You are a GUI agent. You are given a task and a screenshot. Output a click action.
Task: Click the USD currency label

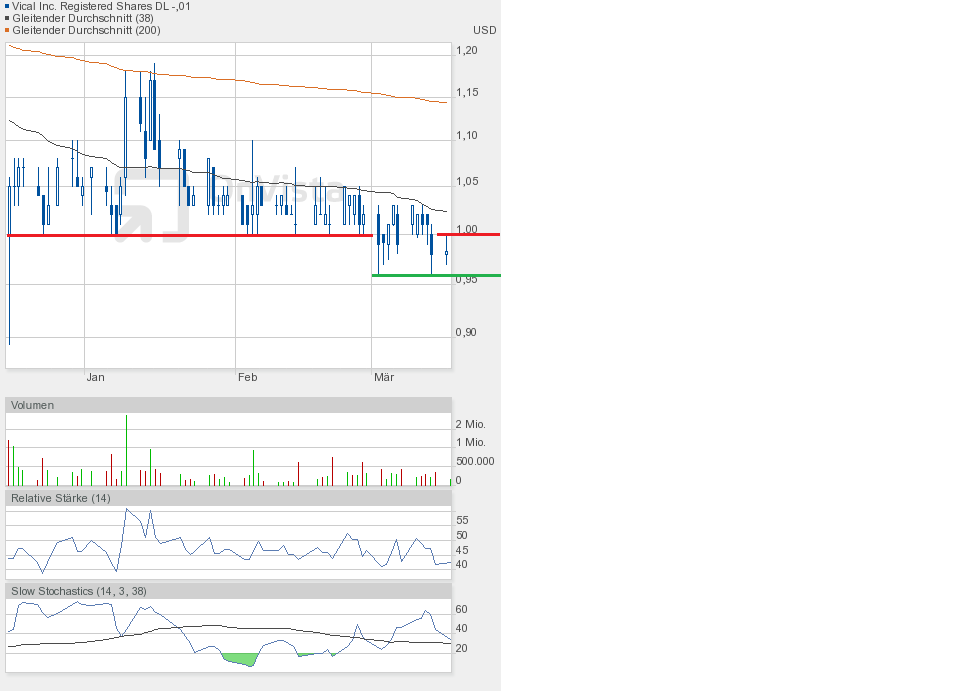(484, 30)
